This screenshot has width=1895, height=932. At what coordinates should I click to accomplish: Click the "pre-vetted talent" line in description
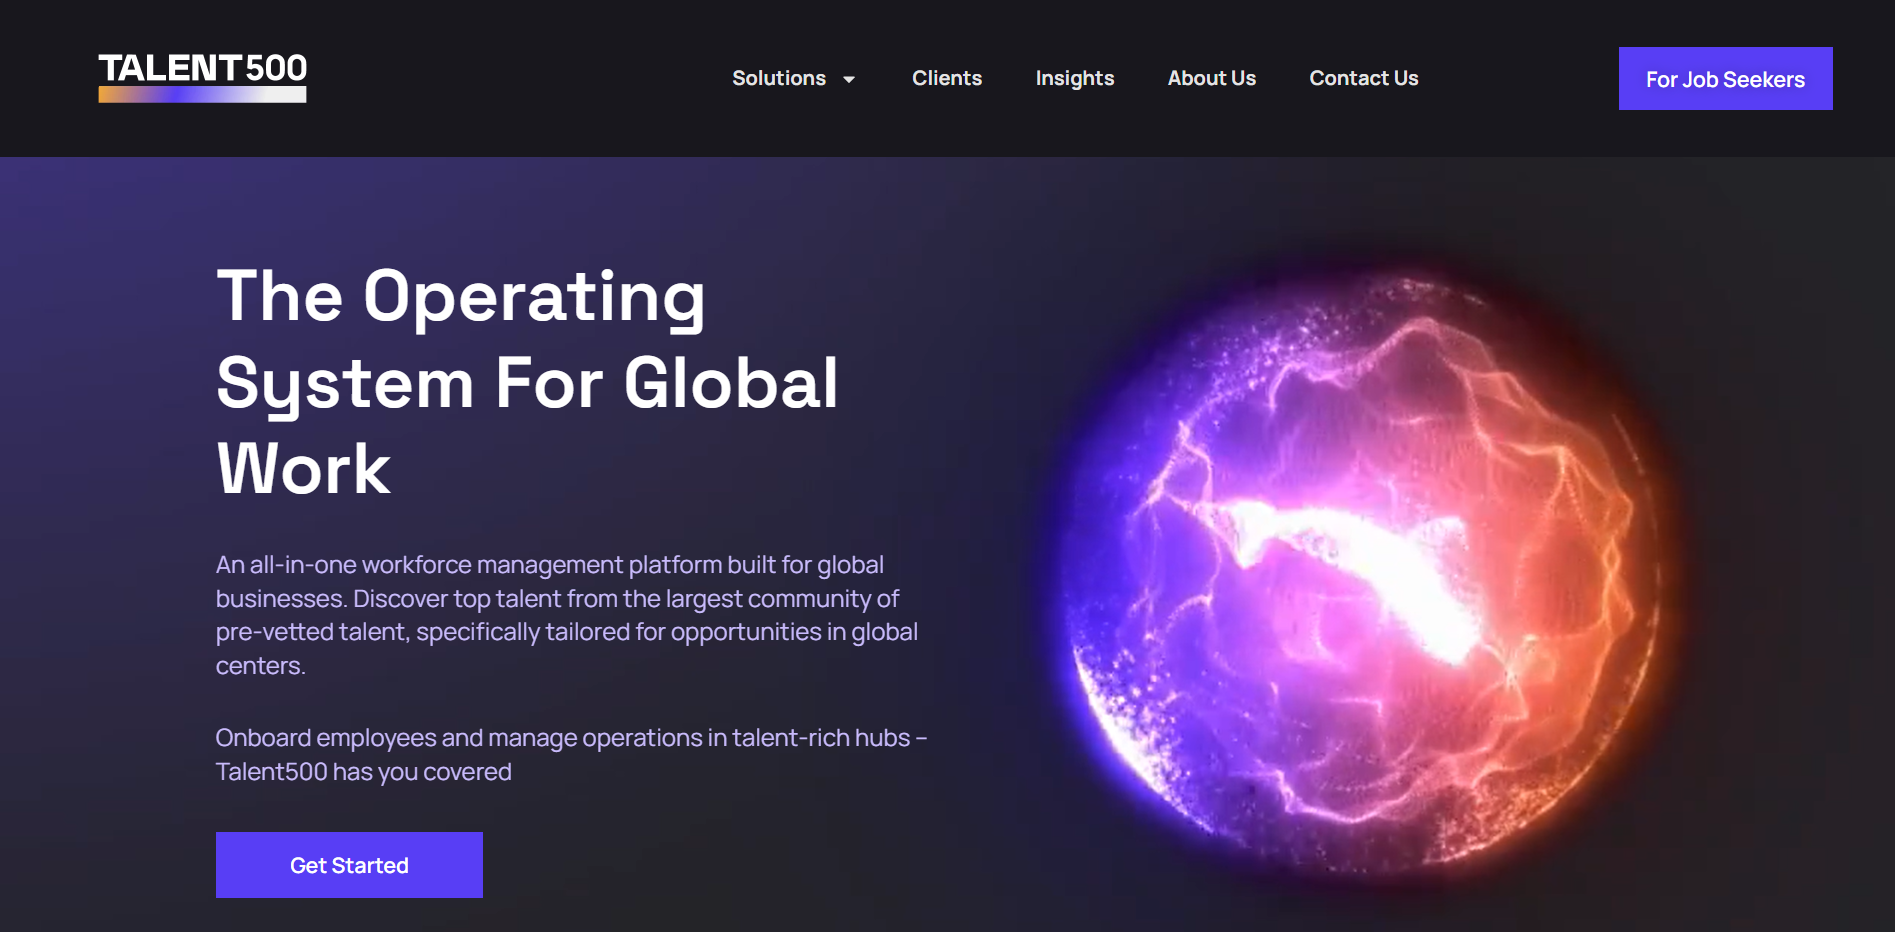tap(566, 632)
